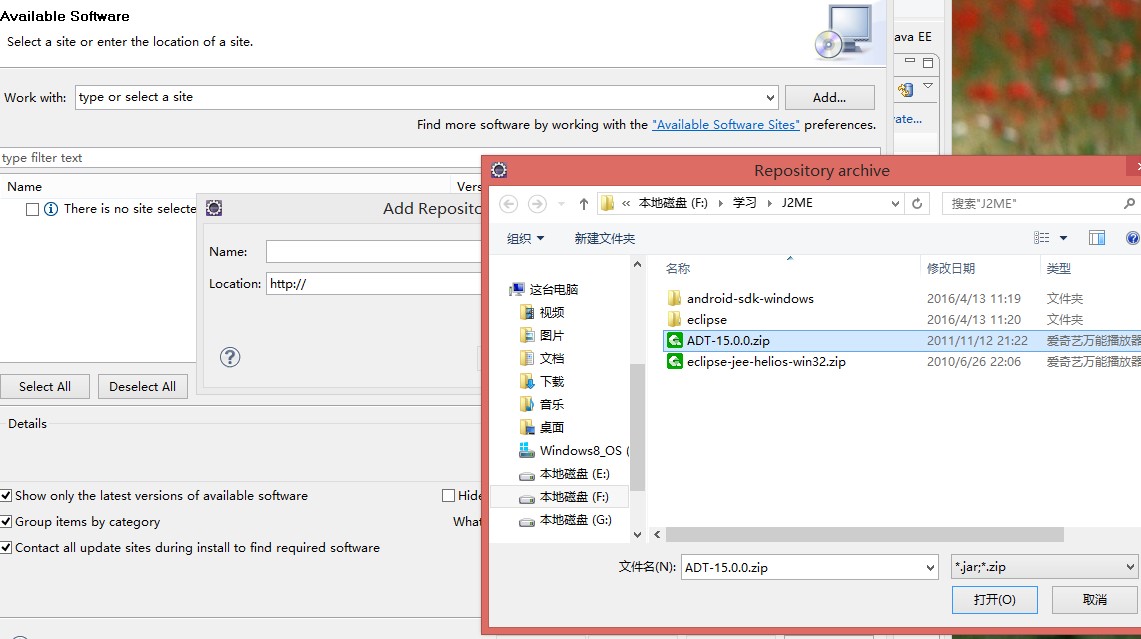The height and width of the screenshot is (639, 1141).
Task: Toggle Contact all update sites checkbox
Action: coord(7,548)
